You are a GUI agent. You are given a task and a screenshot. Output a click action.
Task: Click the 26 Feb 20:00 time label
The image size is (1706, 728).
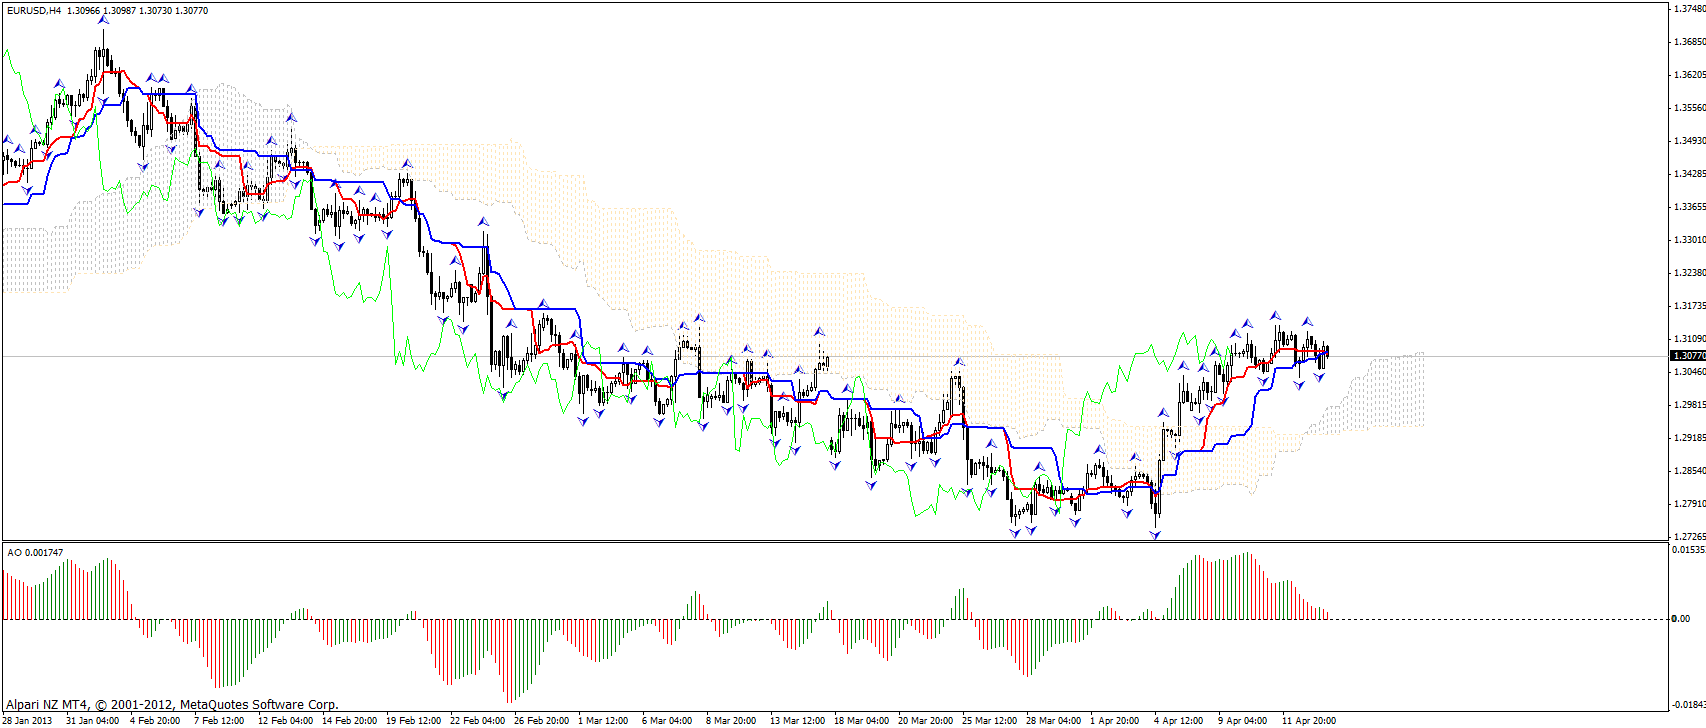pyautogui.click(x=541, y=721)
